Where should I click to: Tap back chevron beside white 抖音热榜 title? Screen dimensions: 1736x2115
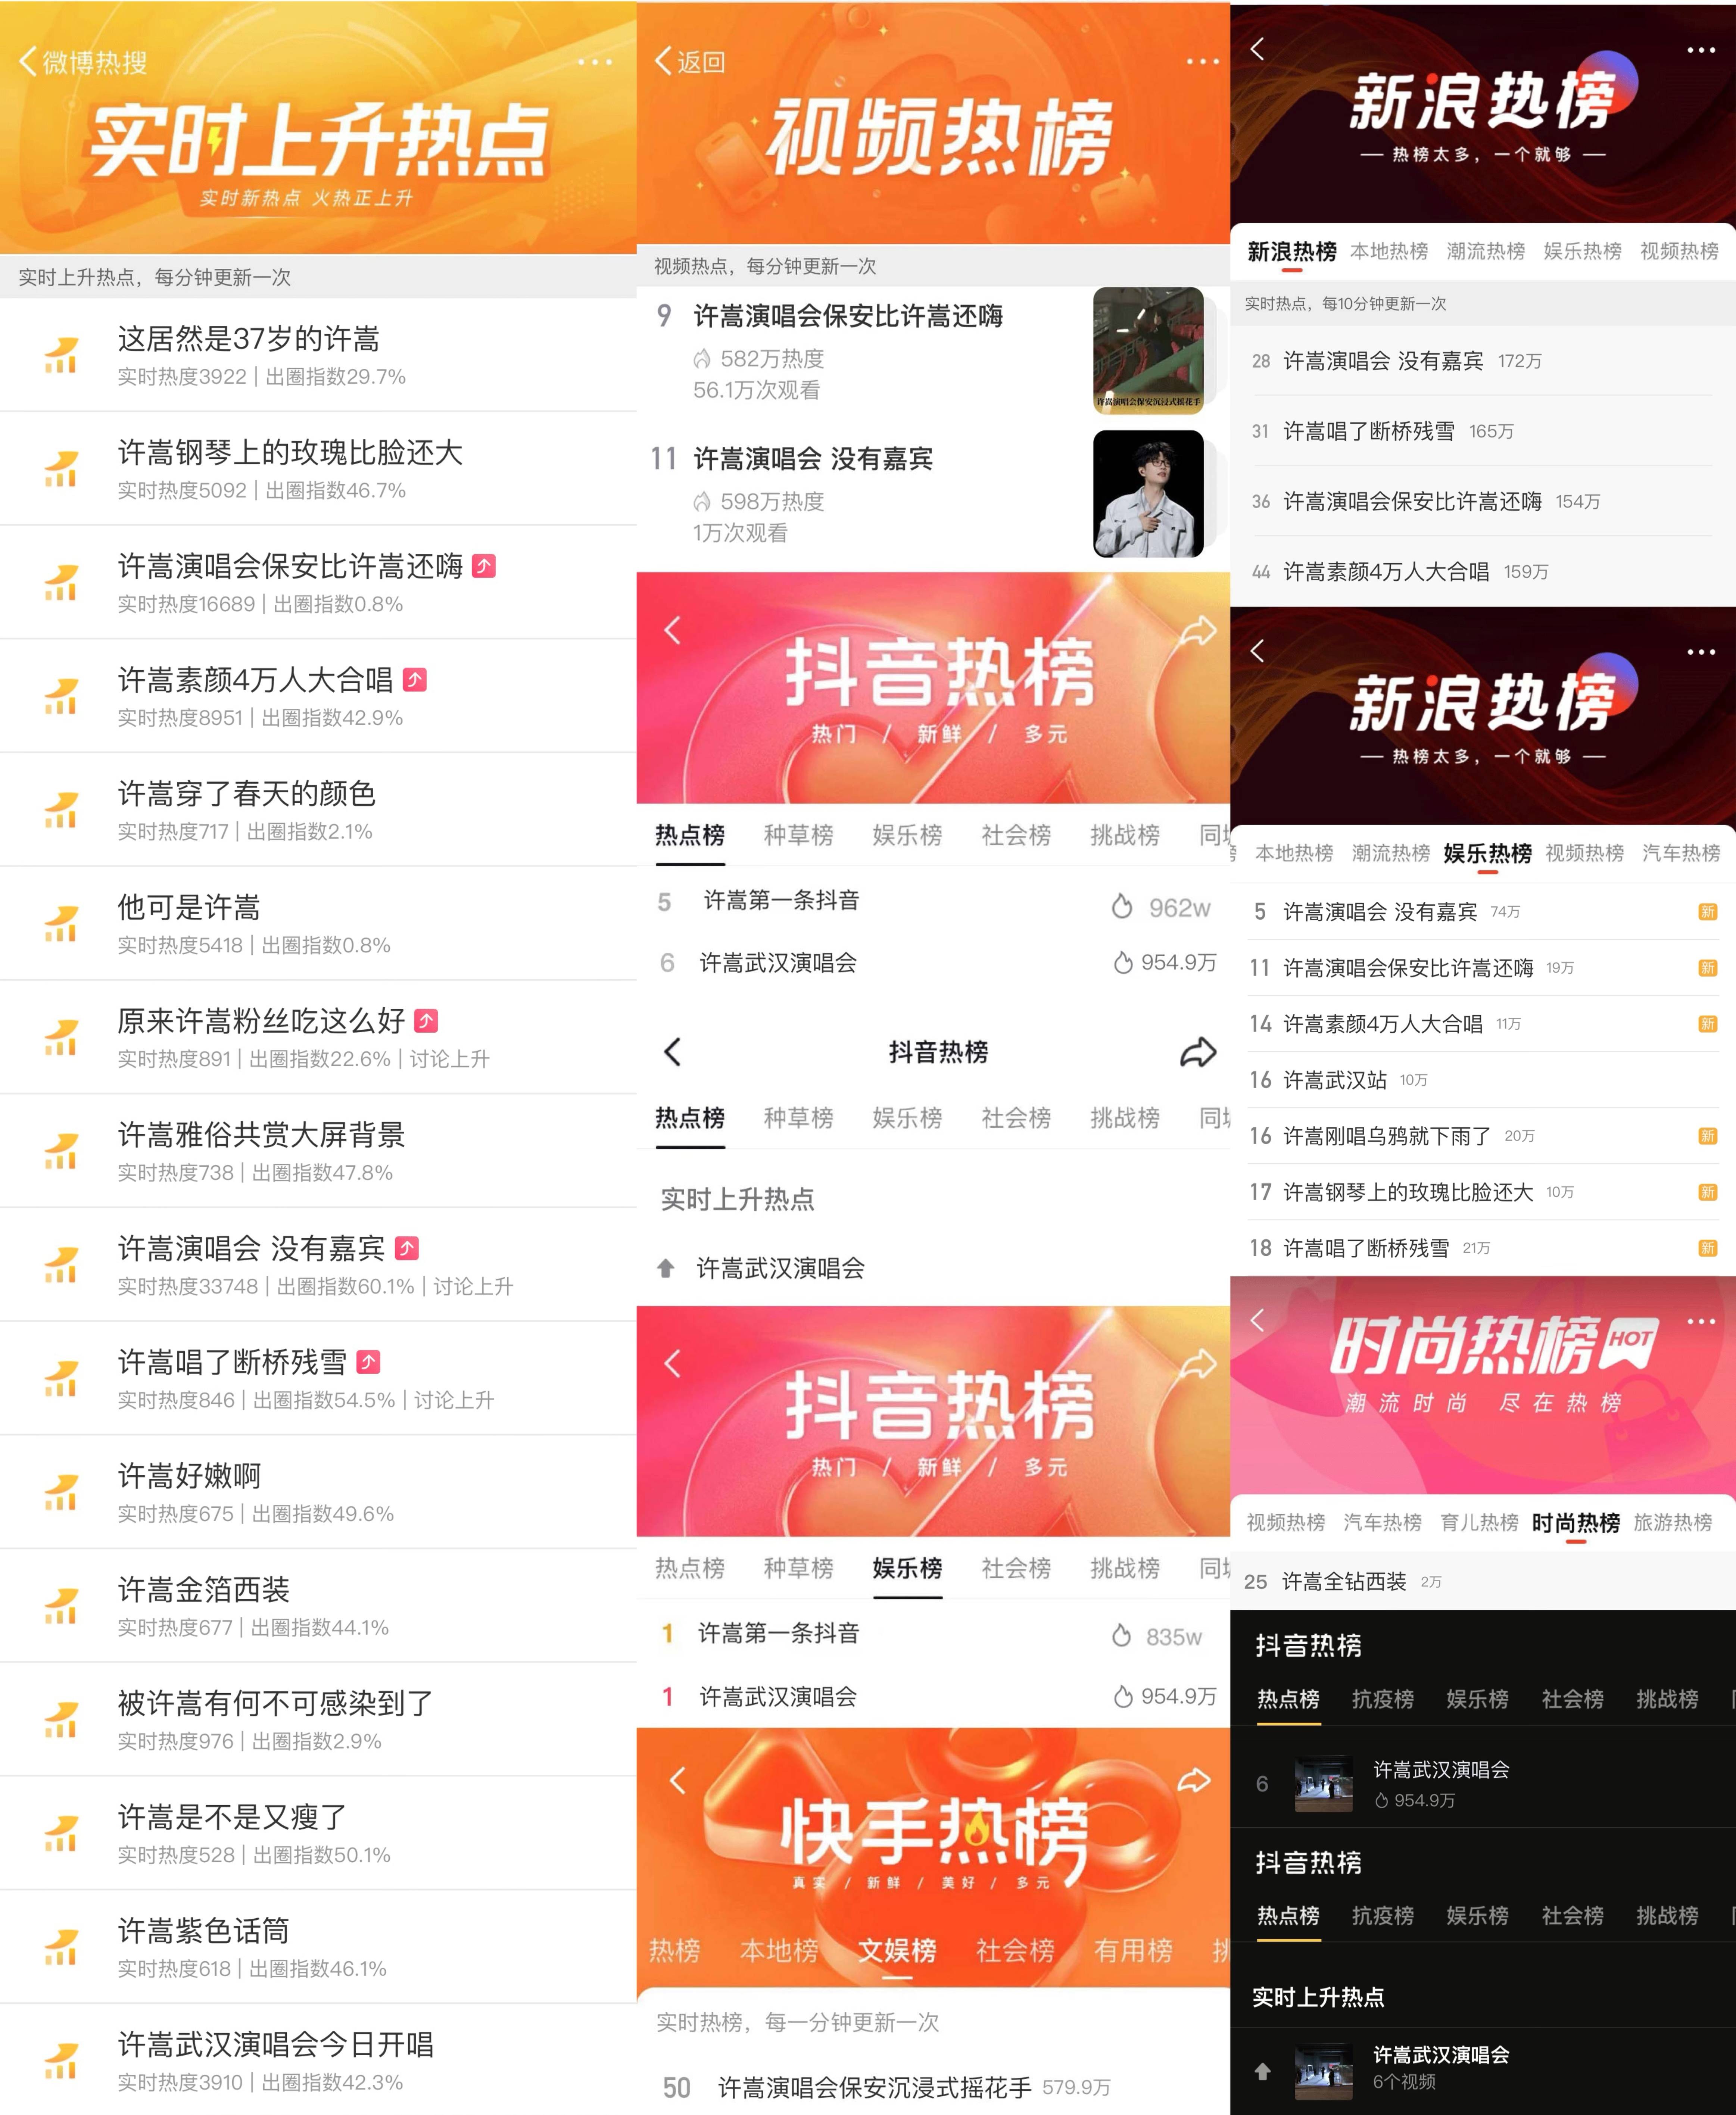[672, 1052]
